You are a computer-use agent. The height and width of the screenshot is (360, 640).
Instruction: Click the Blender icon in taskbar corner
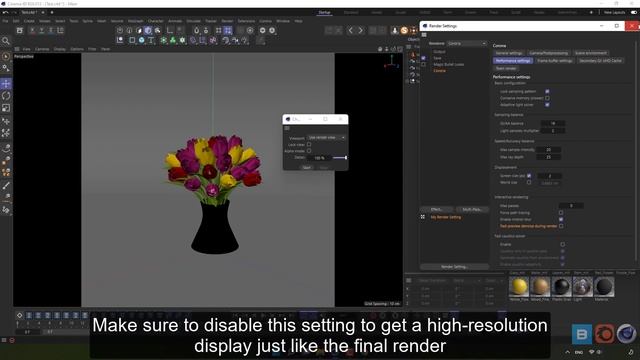[x=582, y=334]
